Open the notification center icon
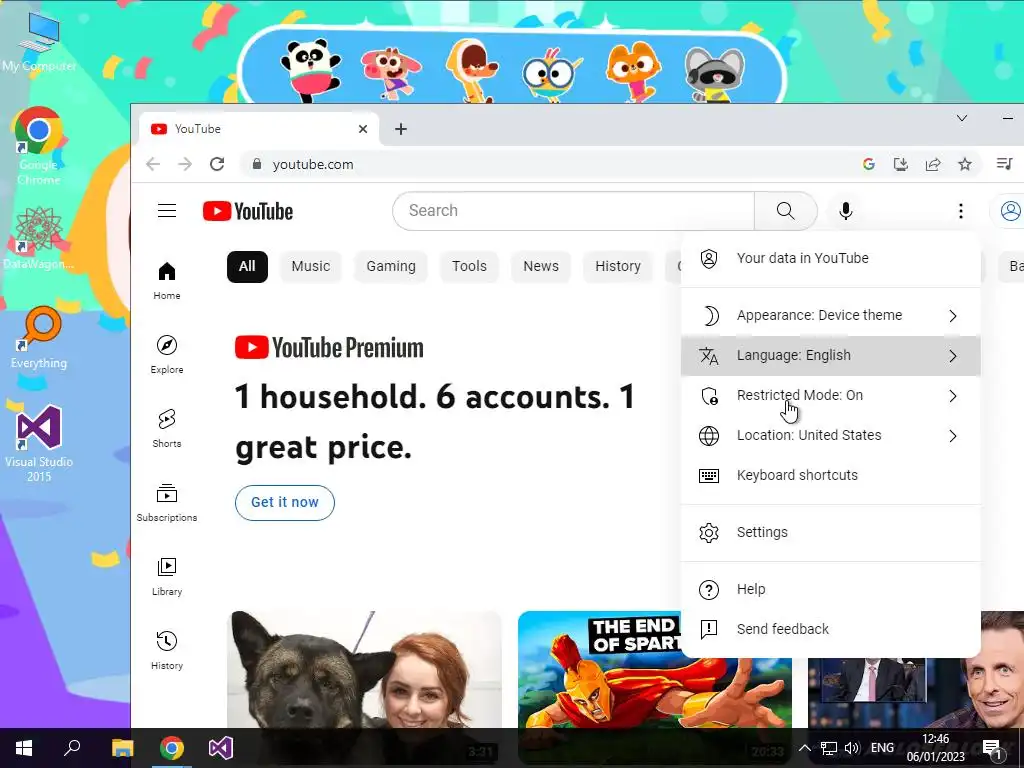The image size is (1024, 768). click(x=992, y=748)
